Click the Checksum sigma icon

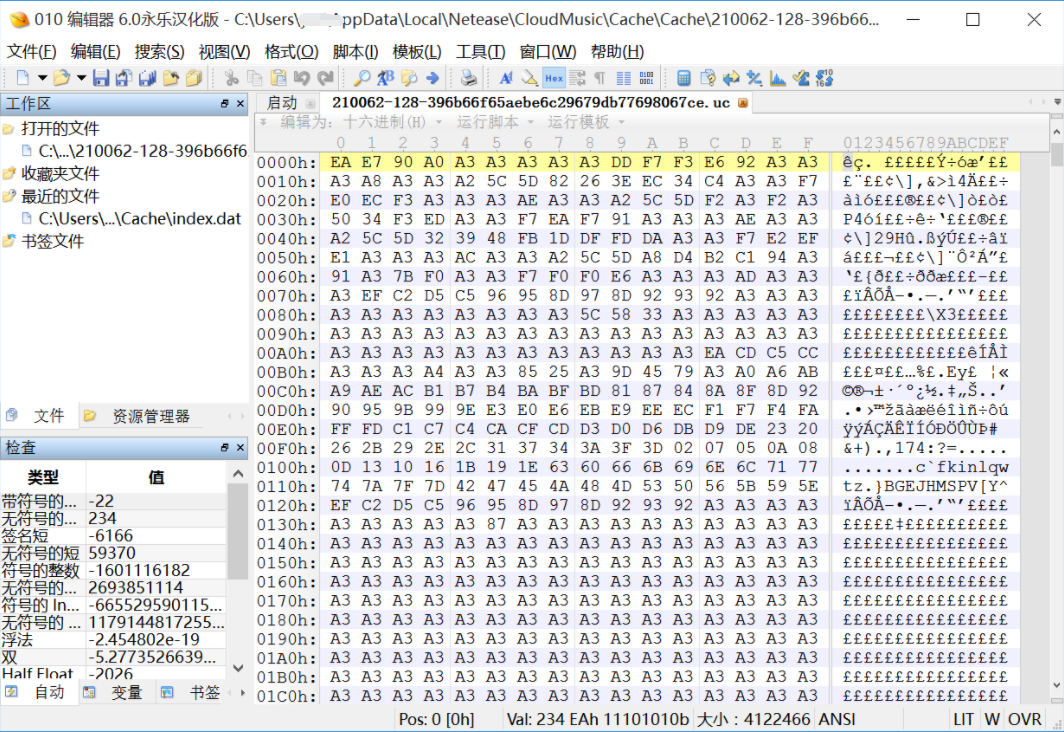click(x=801, y=78)
